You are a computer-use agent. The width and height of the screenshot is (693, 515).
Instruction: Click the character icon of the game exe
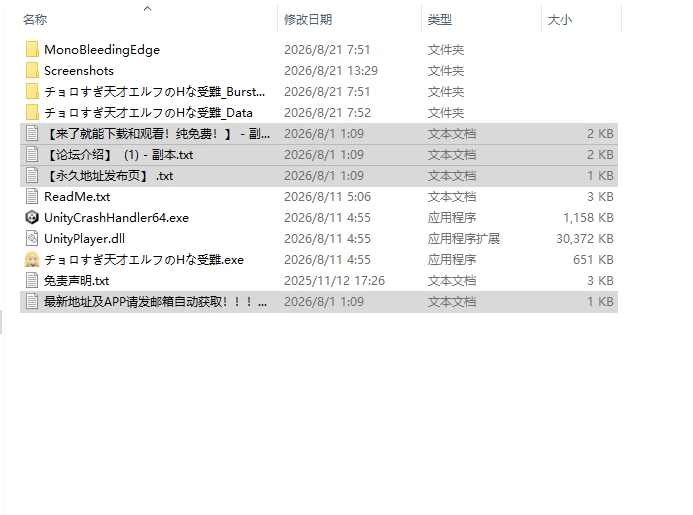32,259
